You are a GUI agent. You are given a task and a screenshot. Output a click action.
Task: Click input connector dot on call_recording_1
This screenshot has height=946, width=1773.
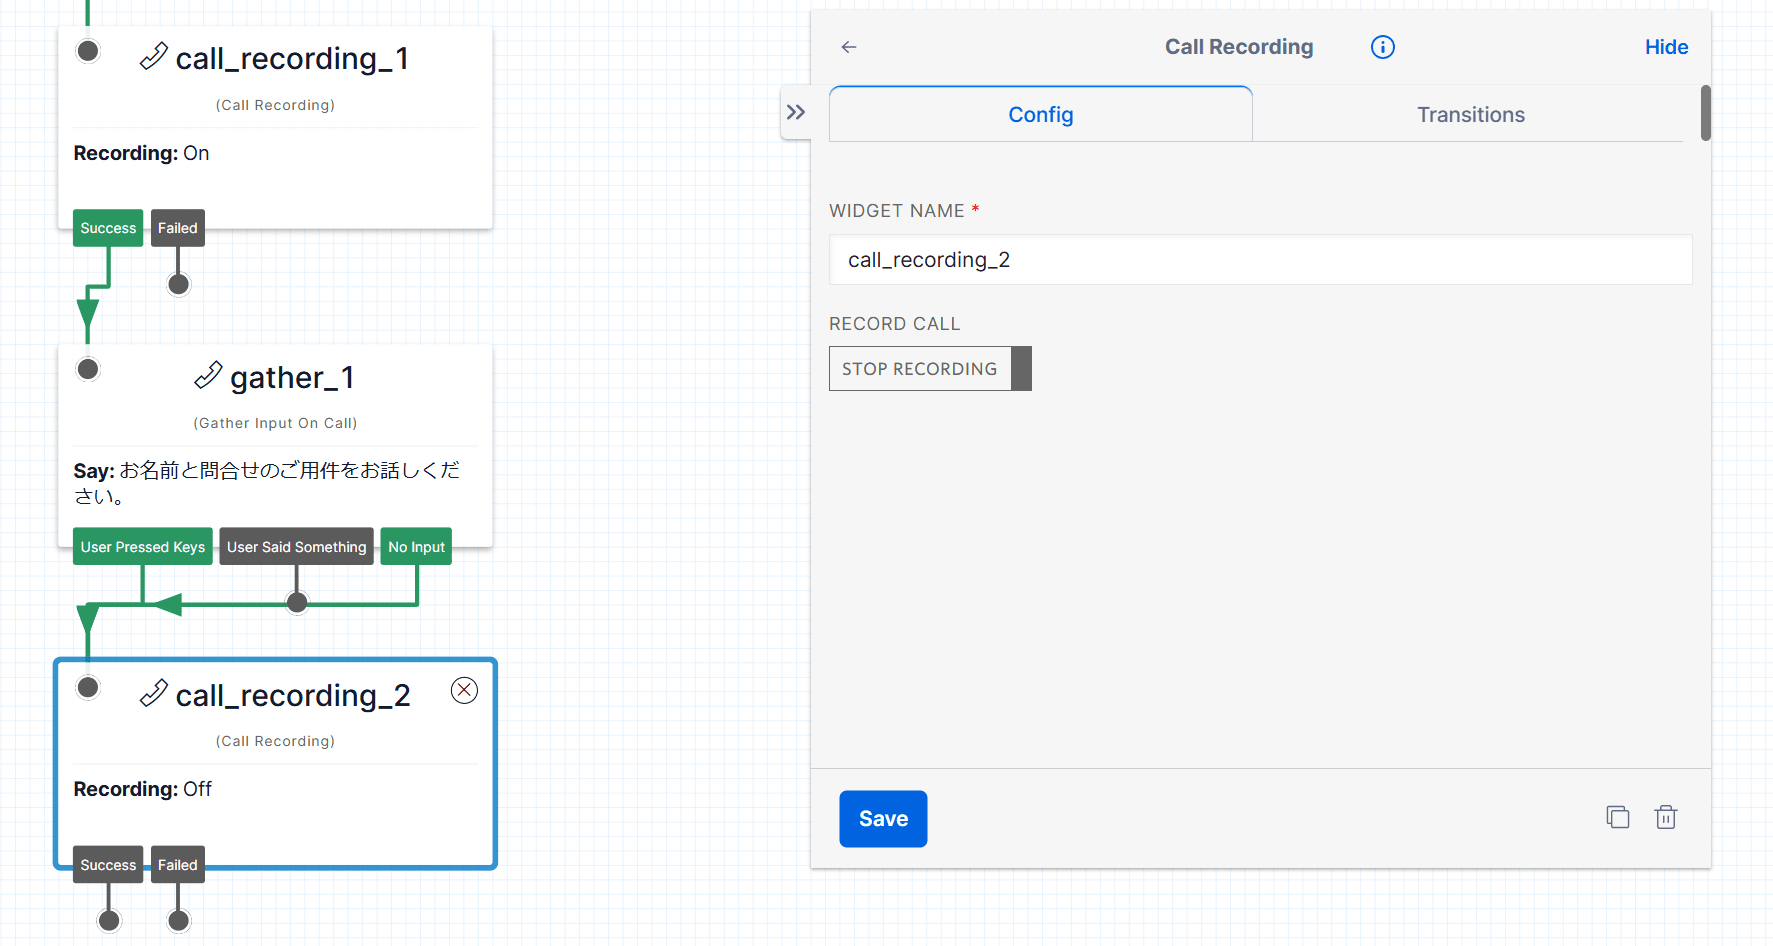pos(88,51)
